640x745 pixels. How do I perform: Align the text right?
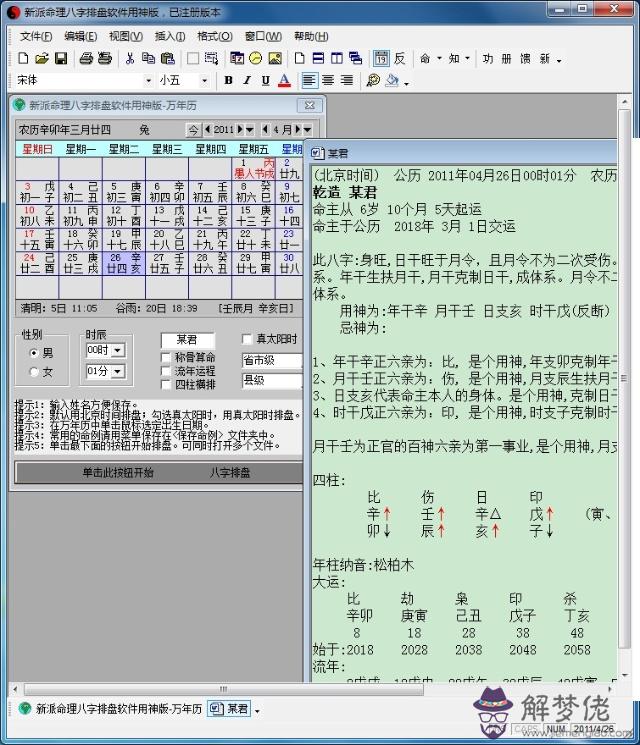coord(347,80)
